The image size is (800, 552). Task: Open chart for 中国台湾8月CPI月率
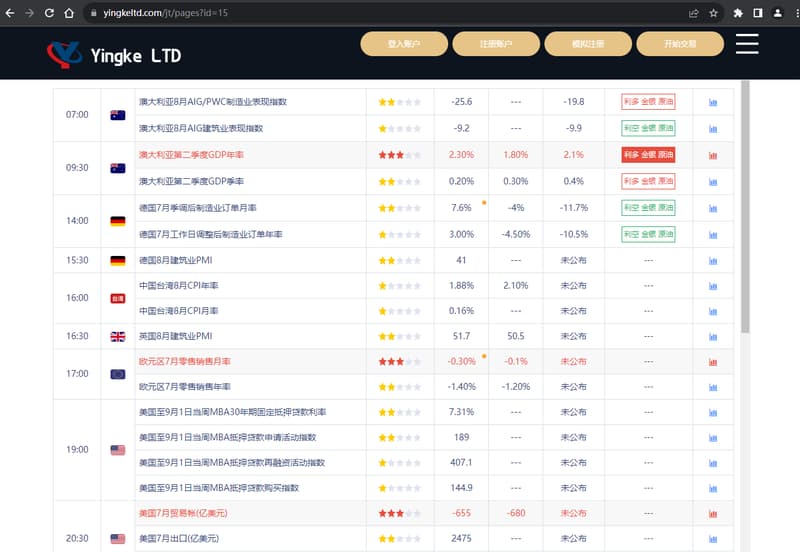point(713,312)
